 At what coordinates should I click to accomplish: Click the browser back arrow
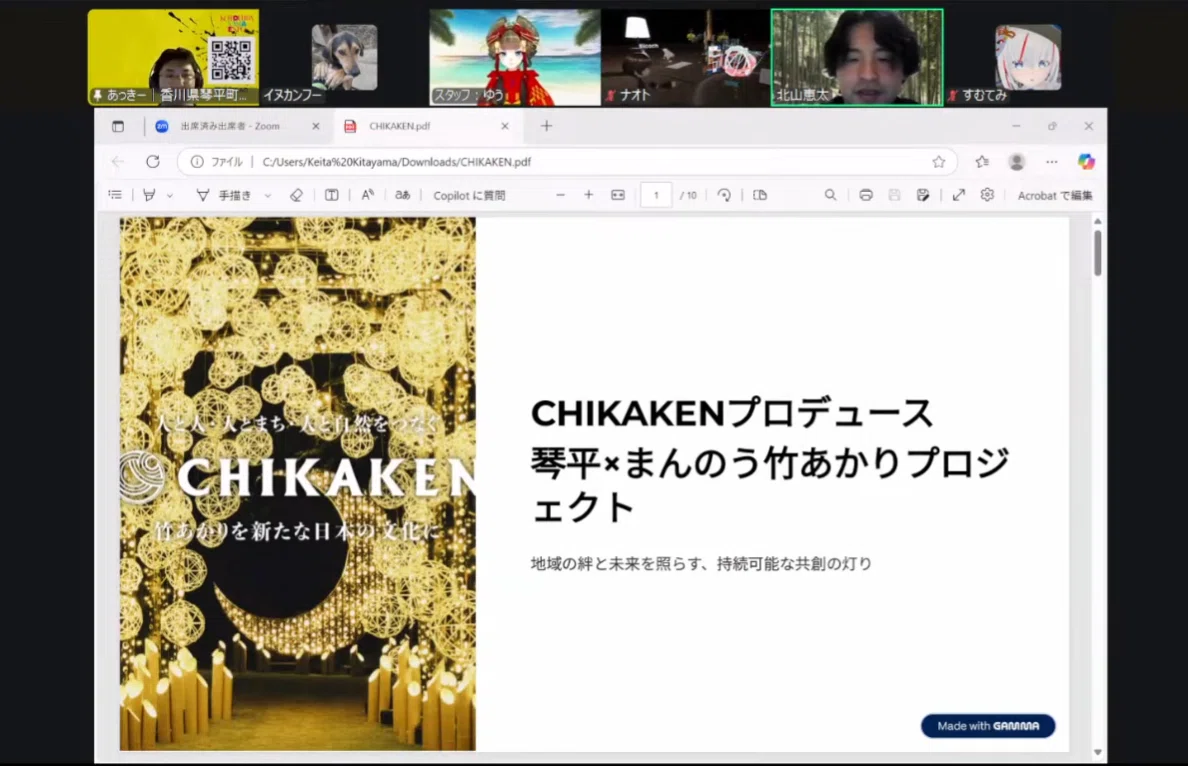(117, 161)
